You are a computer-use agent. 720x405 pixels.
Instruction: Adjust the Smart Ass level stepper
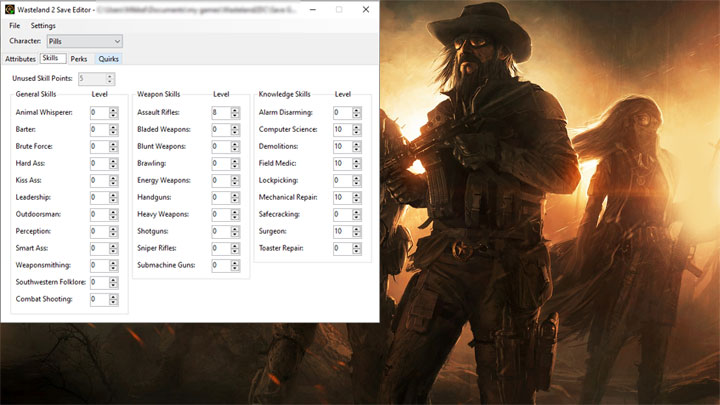[x=113, y=248]
